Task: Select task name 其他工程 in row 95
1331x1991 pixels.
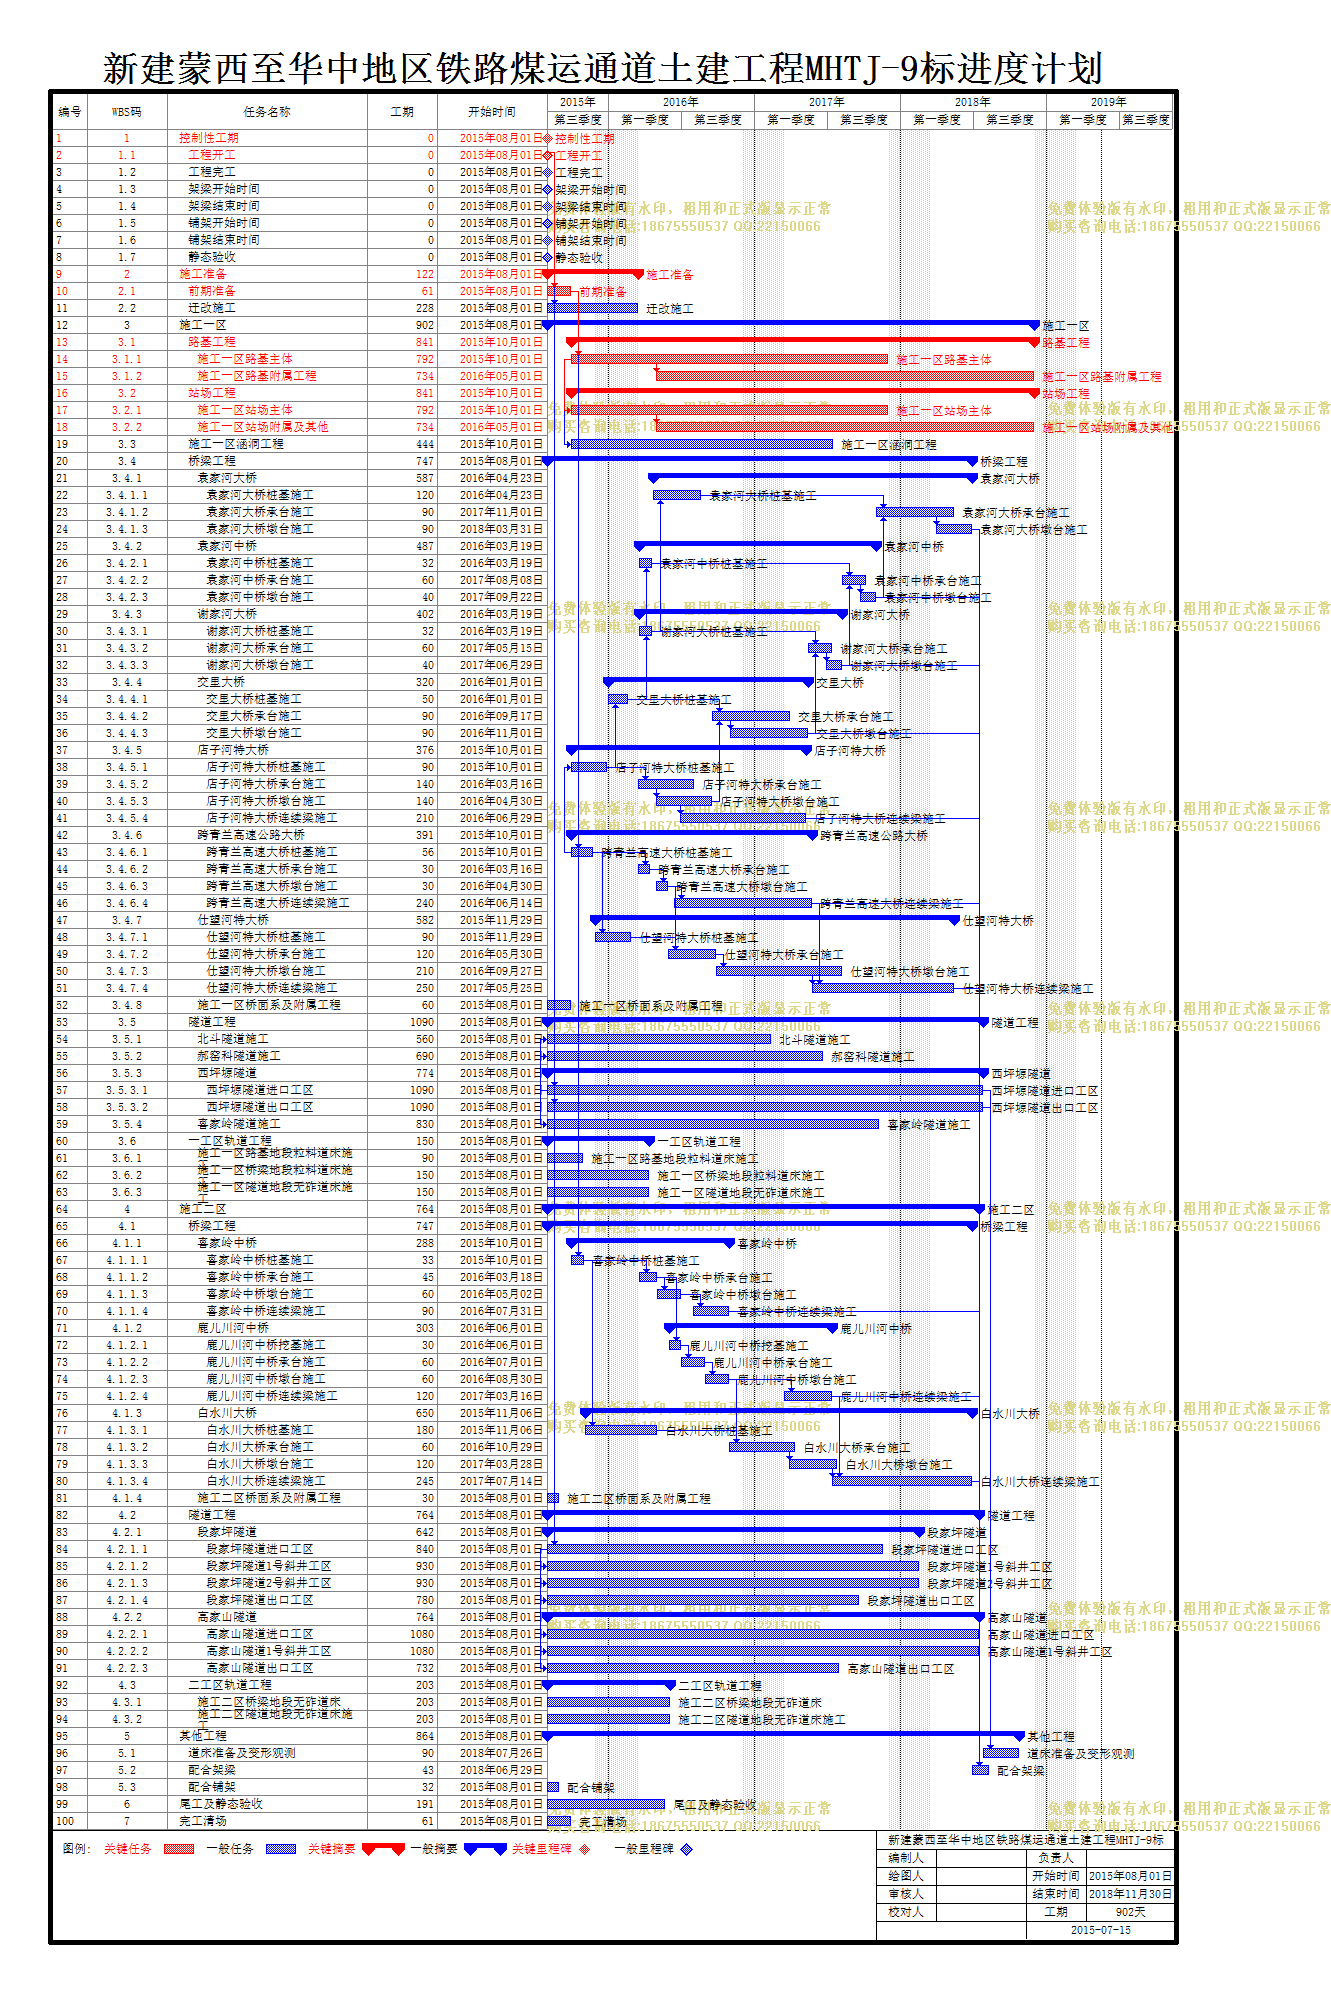Action: click(203, 1736)
